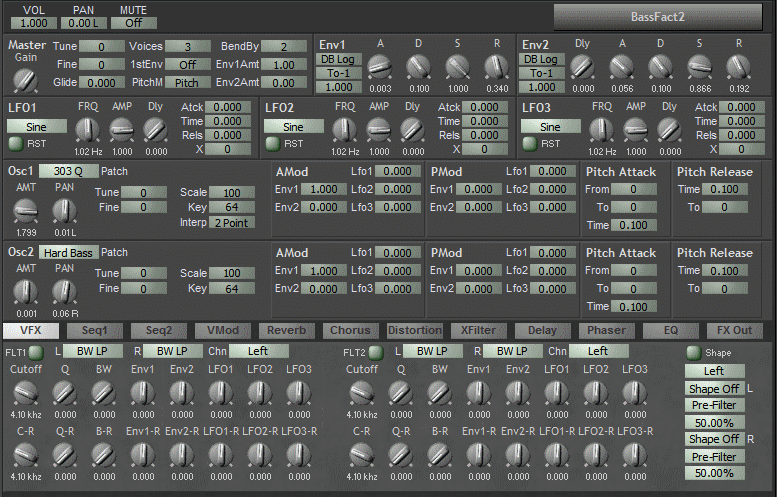The height and width of the screenshot is (497, 777).
Task: Open the Seq1 tab
Action: click(95, 331)
